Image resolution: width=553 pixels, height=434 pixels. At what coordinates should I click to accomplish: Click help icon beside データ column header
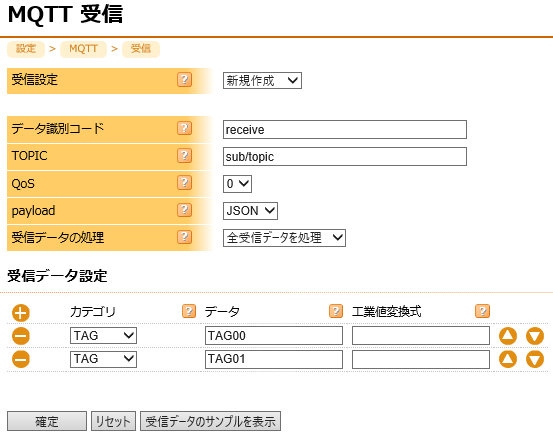[x=336, y=311]
